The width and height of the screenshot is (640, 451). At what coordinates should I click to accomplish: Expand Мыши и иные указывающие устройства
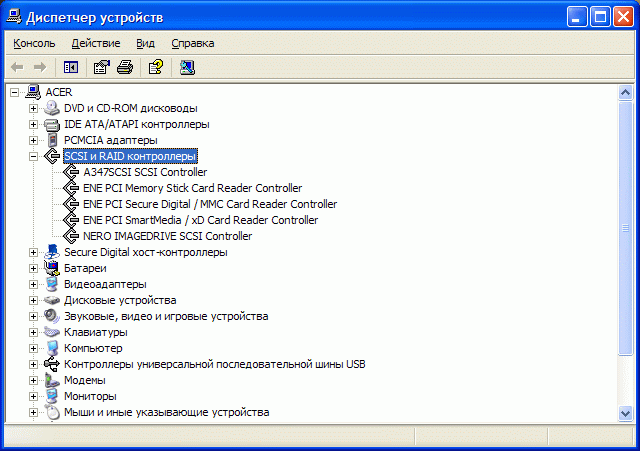[33, 412]
